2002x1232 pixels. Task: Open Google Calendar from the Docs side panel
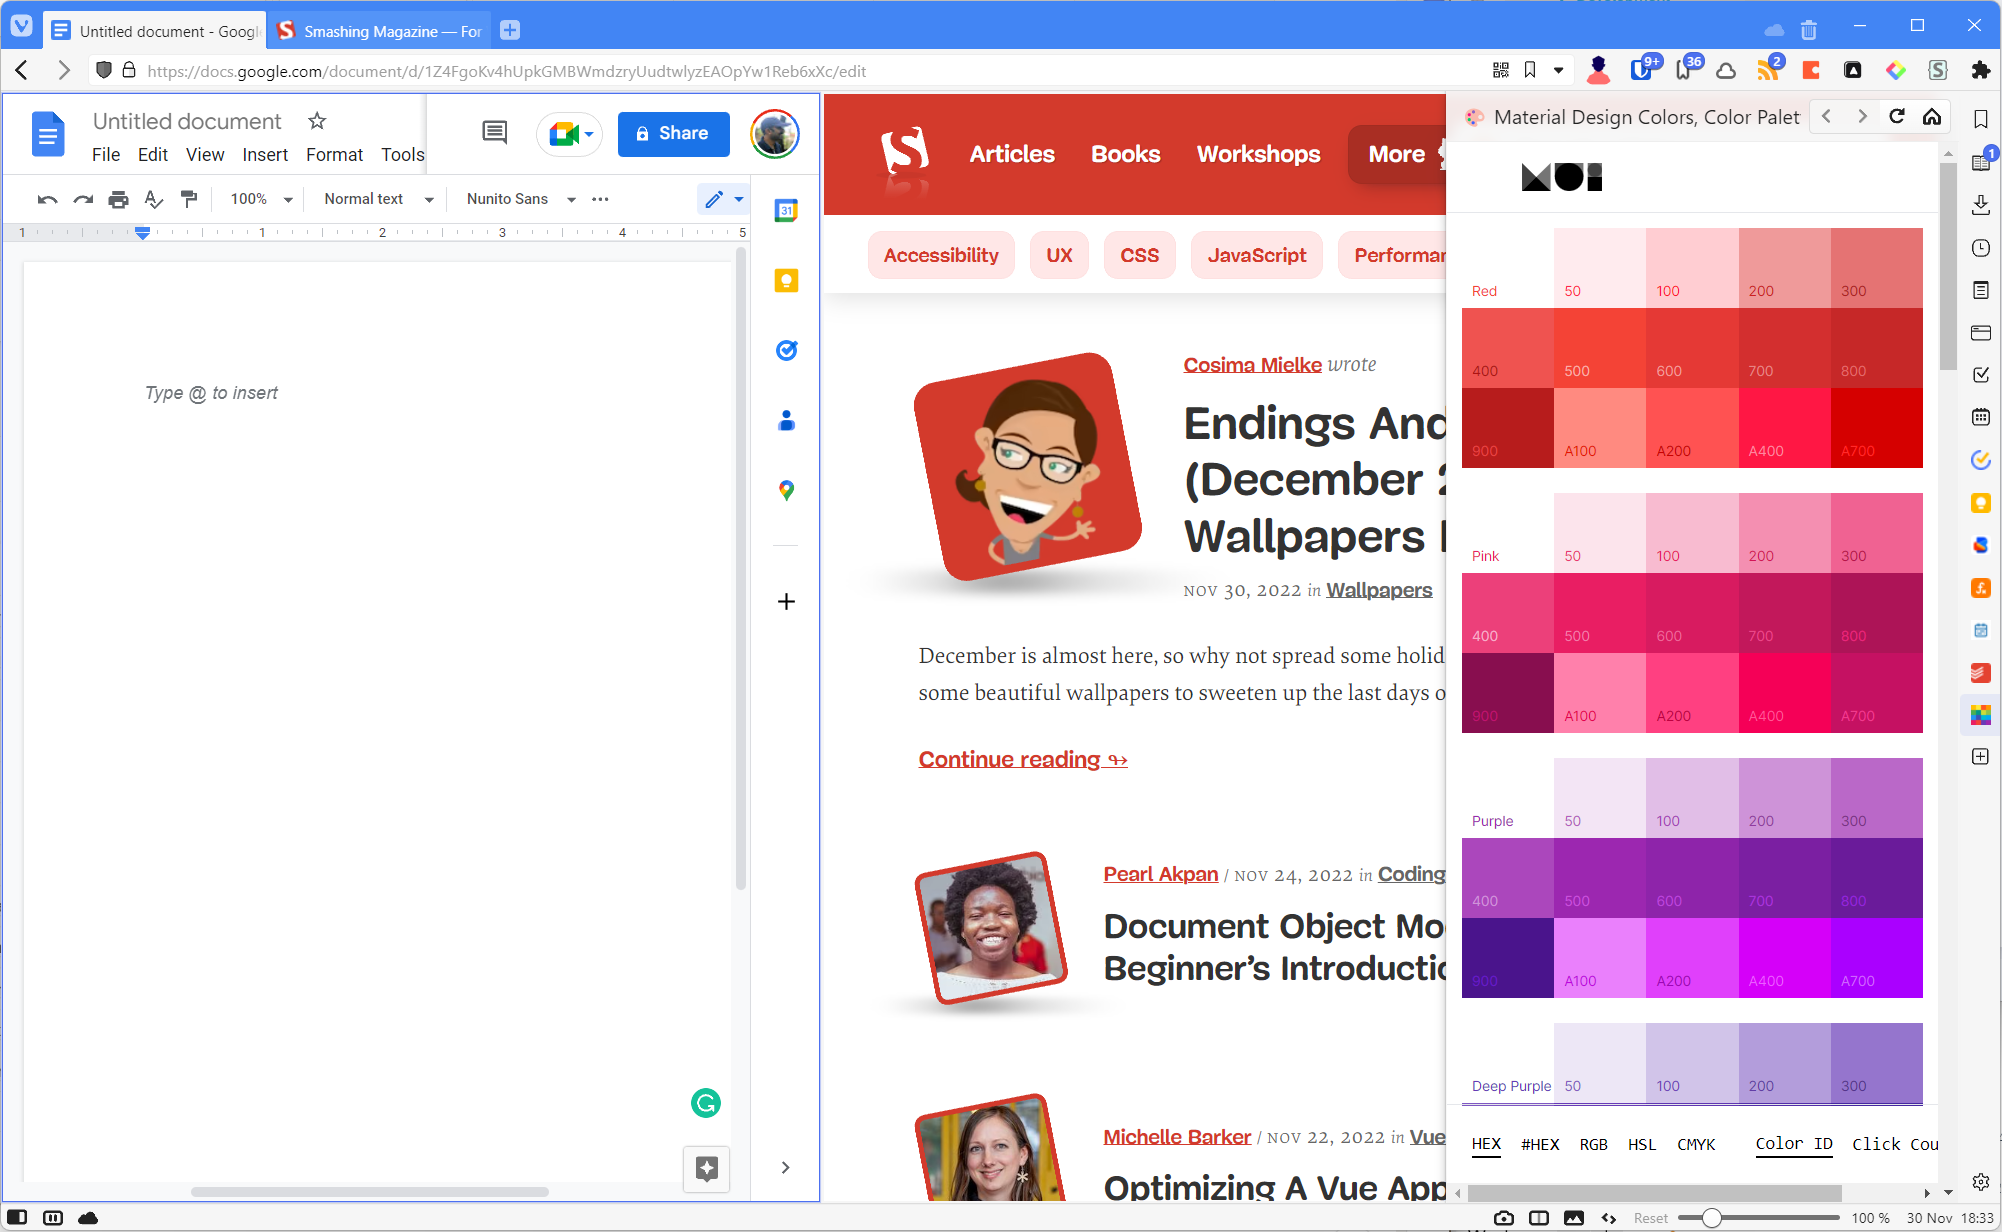(x=786, y=210)
